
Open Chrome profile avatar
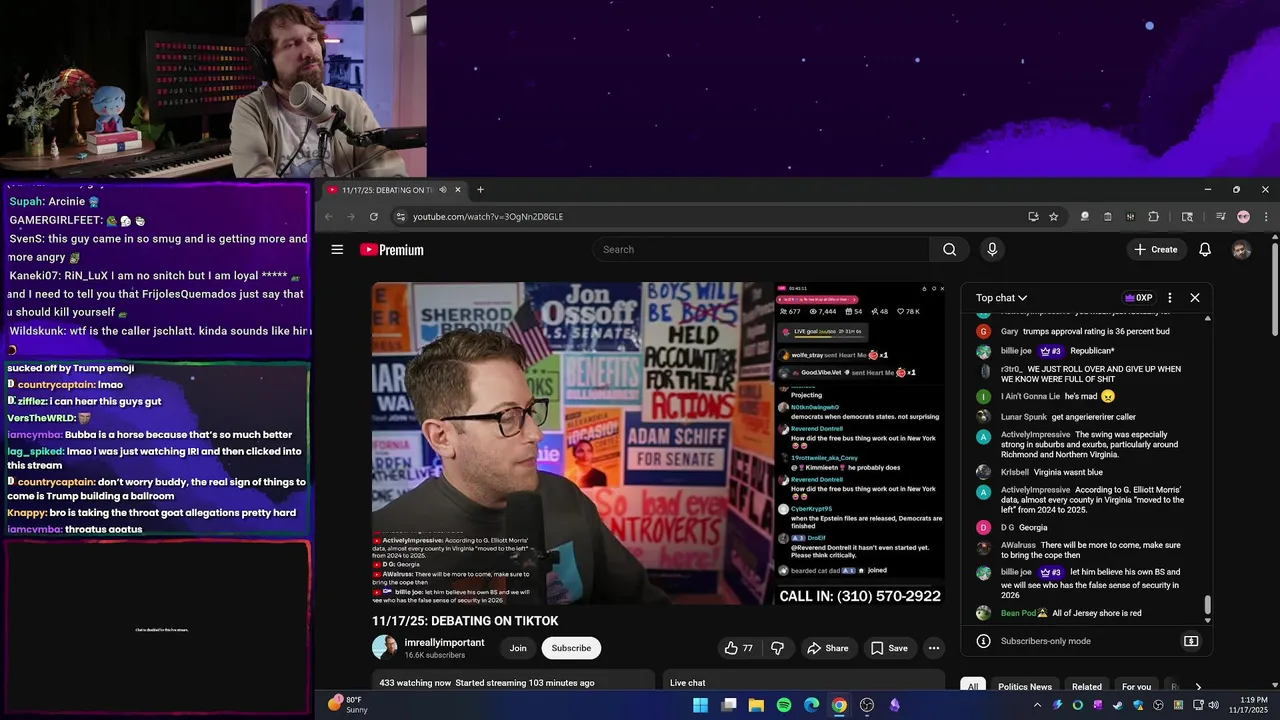1243,217
